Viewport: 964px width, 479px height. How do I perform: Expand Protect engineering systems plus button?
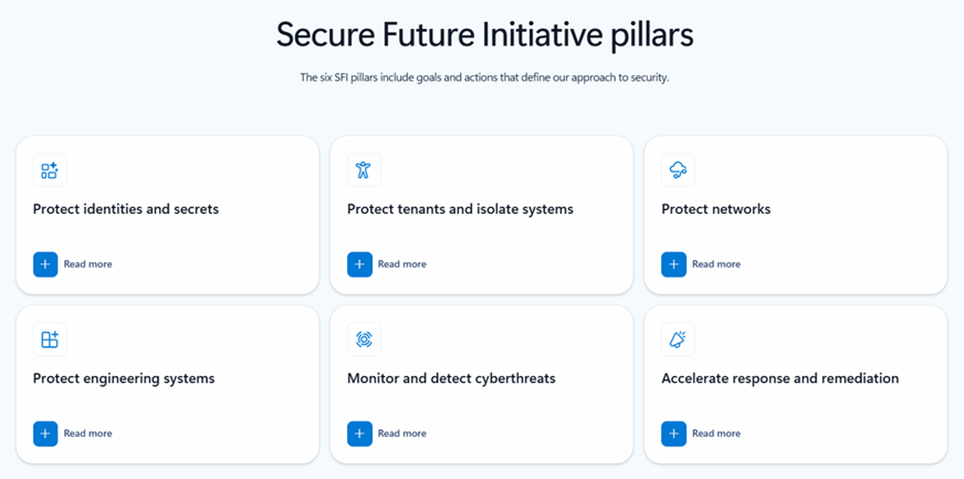pyautogui.click(x=45, y=433)
